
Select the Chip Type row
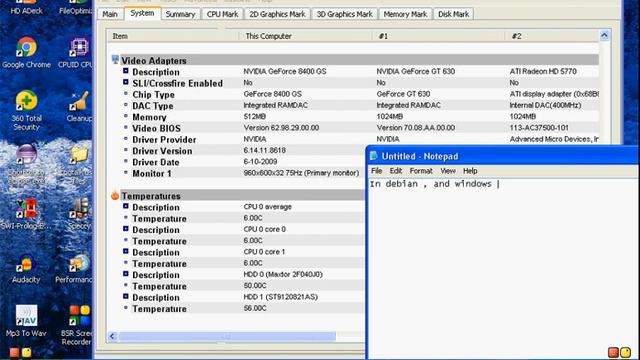tap(354, 94)
